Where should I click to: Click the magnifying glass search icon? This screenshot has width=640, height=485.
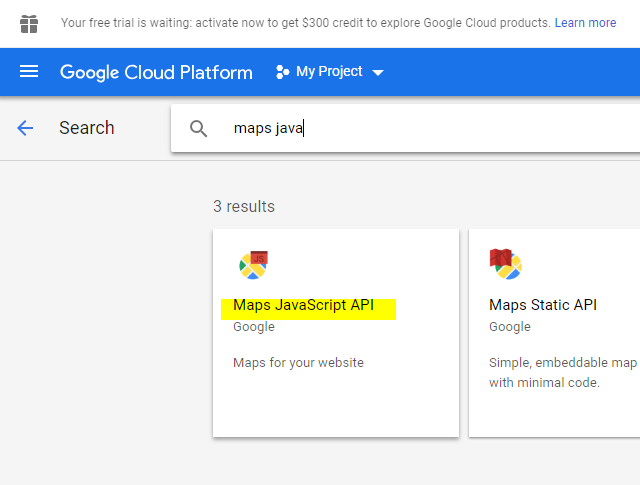pyautogui.click(x=198, y=128)
